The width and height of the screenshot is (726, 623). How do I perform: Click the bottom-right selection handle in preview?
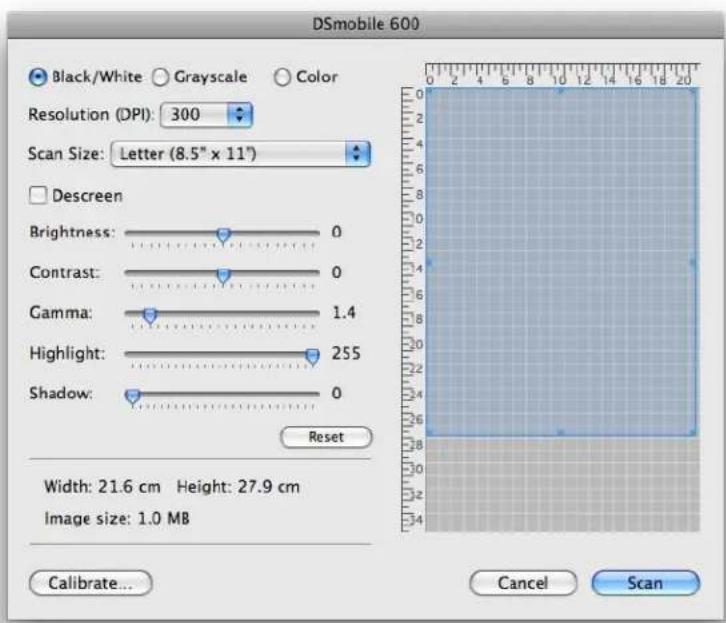click(694, 433)
